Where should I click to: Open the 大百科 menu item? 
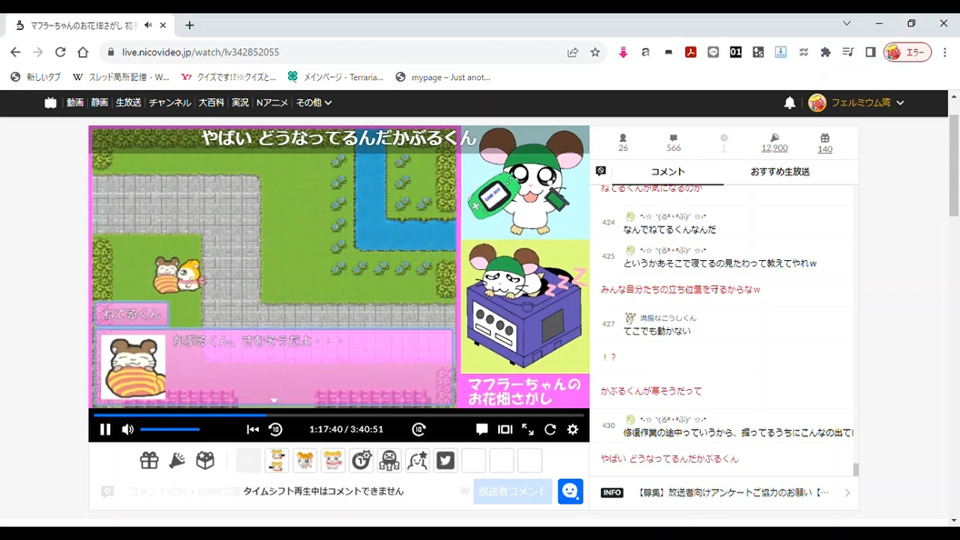click(211, 103)
